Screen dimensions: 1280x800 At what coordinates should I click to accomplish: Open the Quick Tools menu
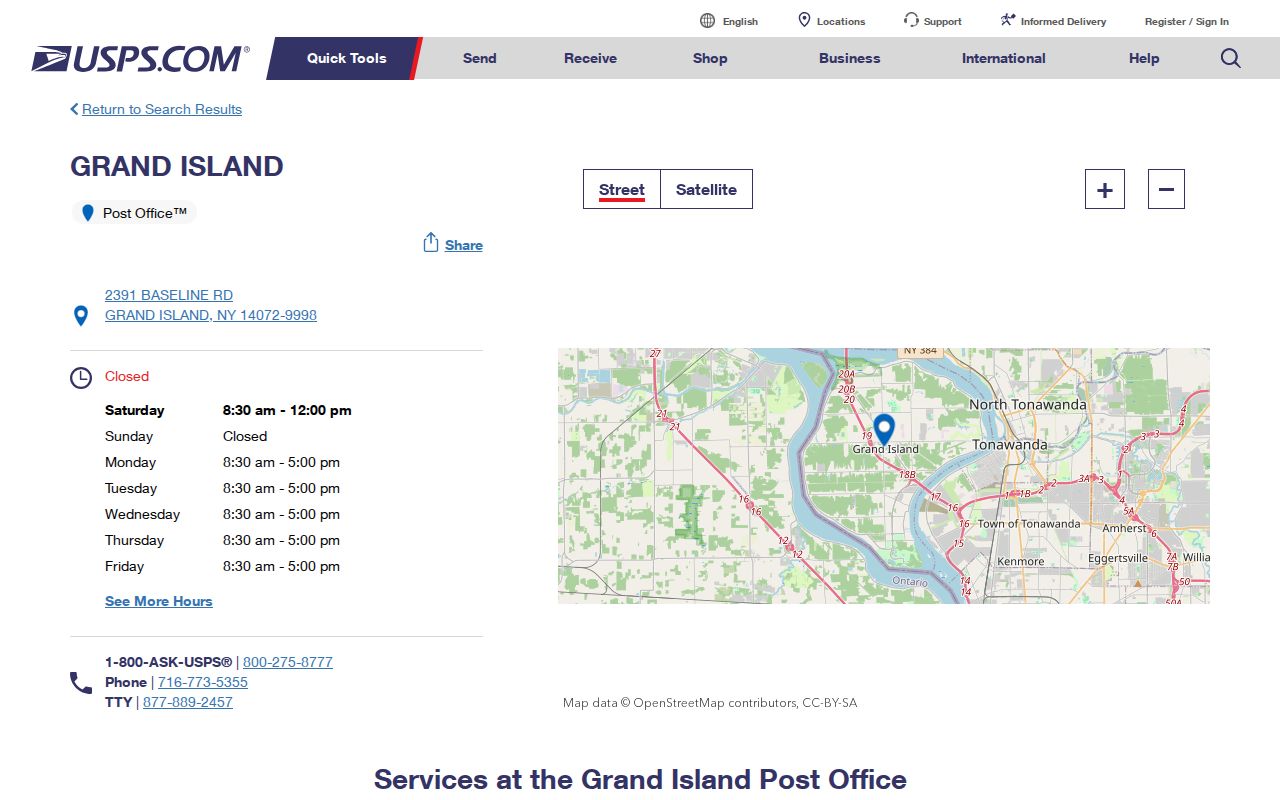346,58
